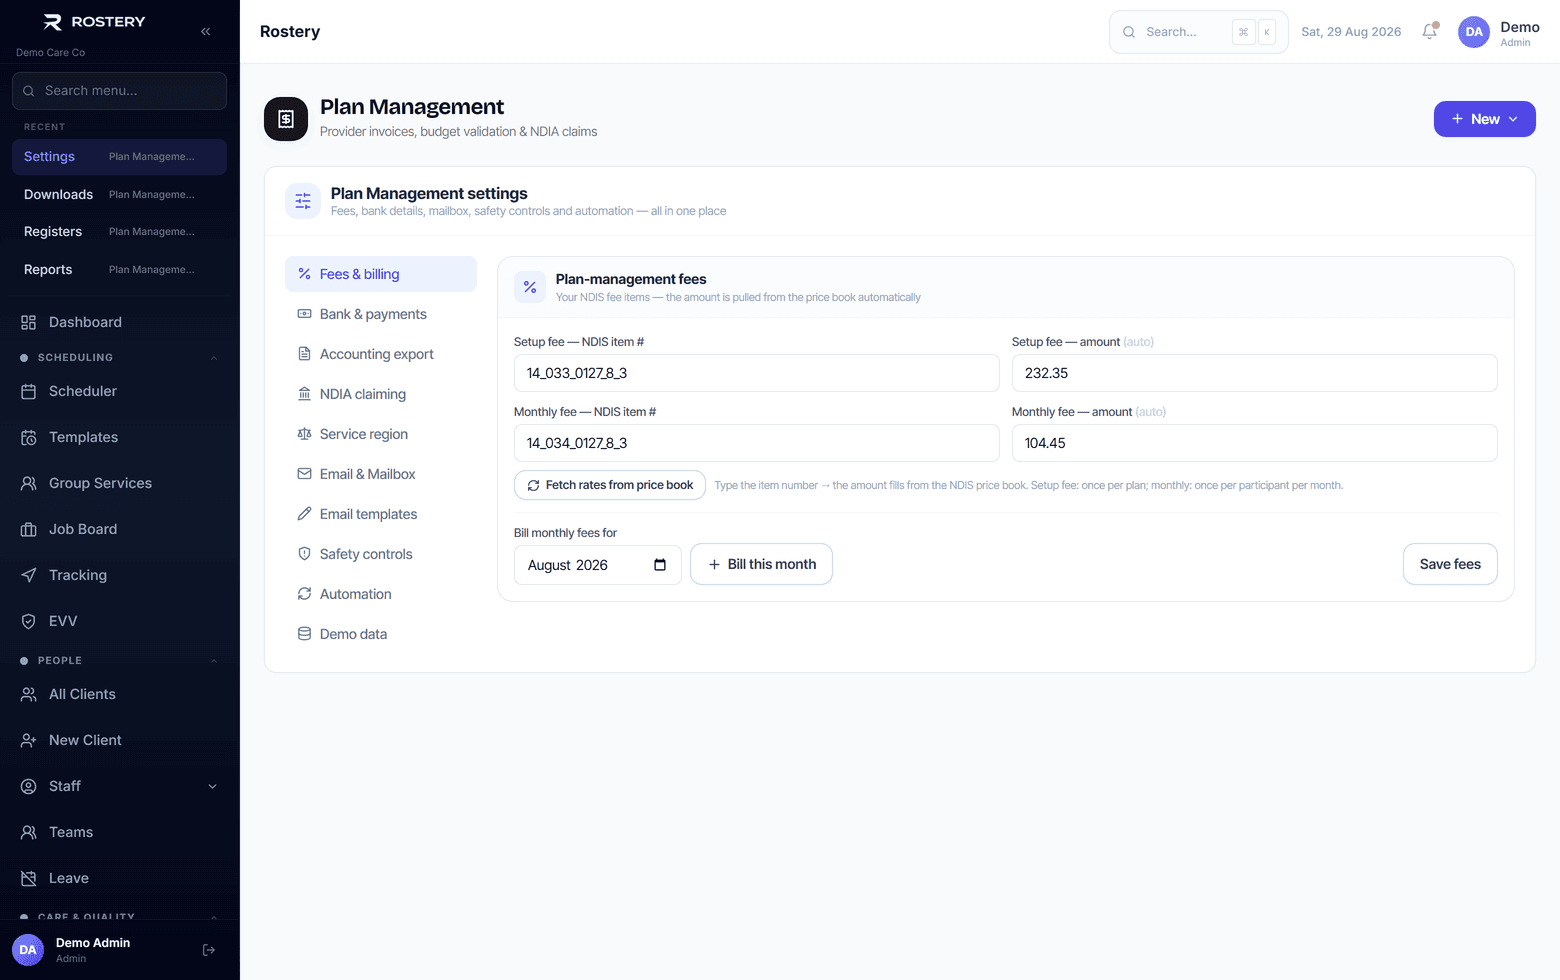Click the Teams people icon
Viewport: 1560px width, 980px height.
coord(29,832)
